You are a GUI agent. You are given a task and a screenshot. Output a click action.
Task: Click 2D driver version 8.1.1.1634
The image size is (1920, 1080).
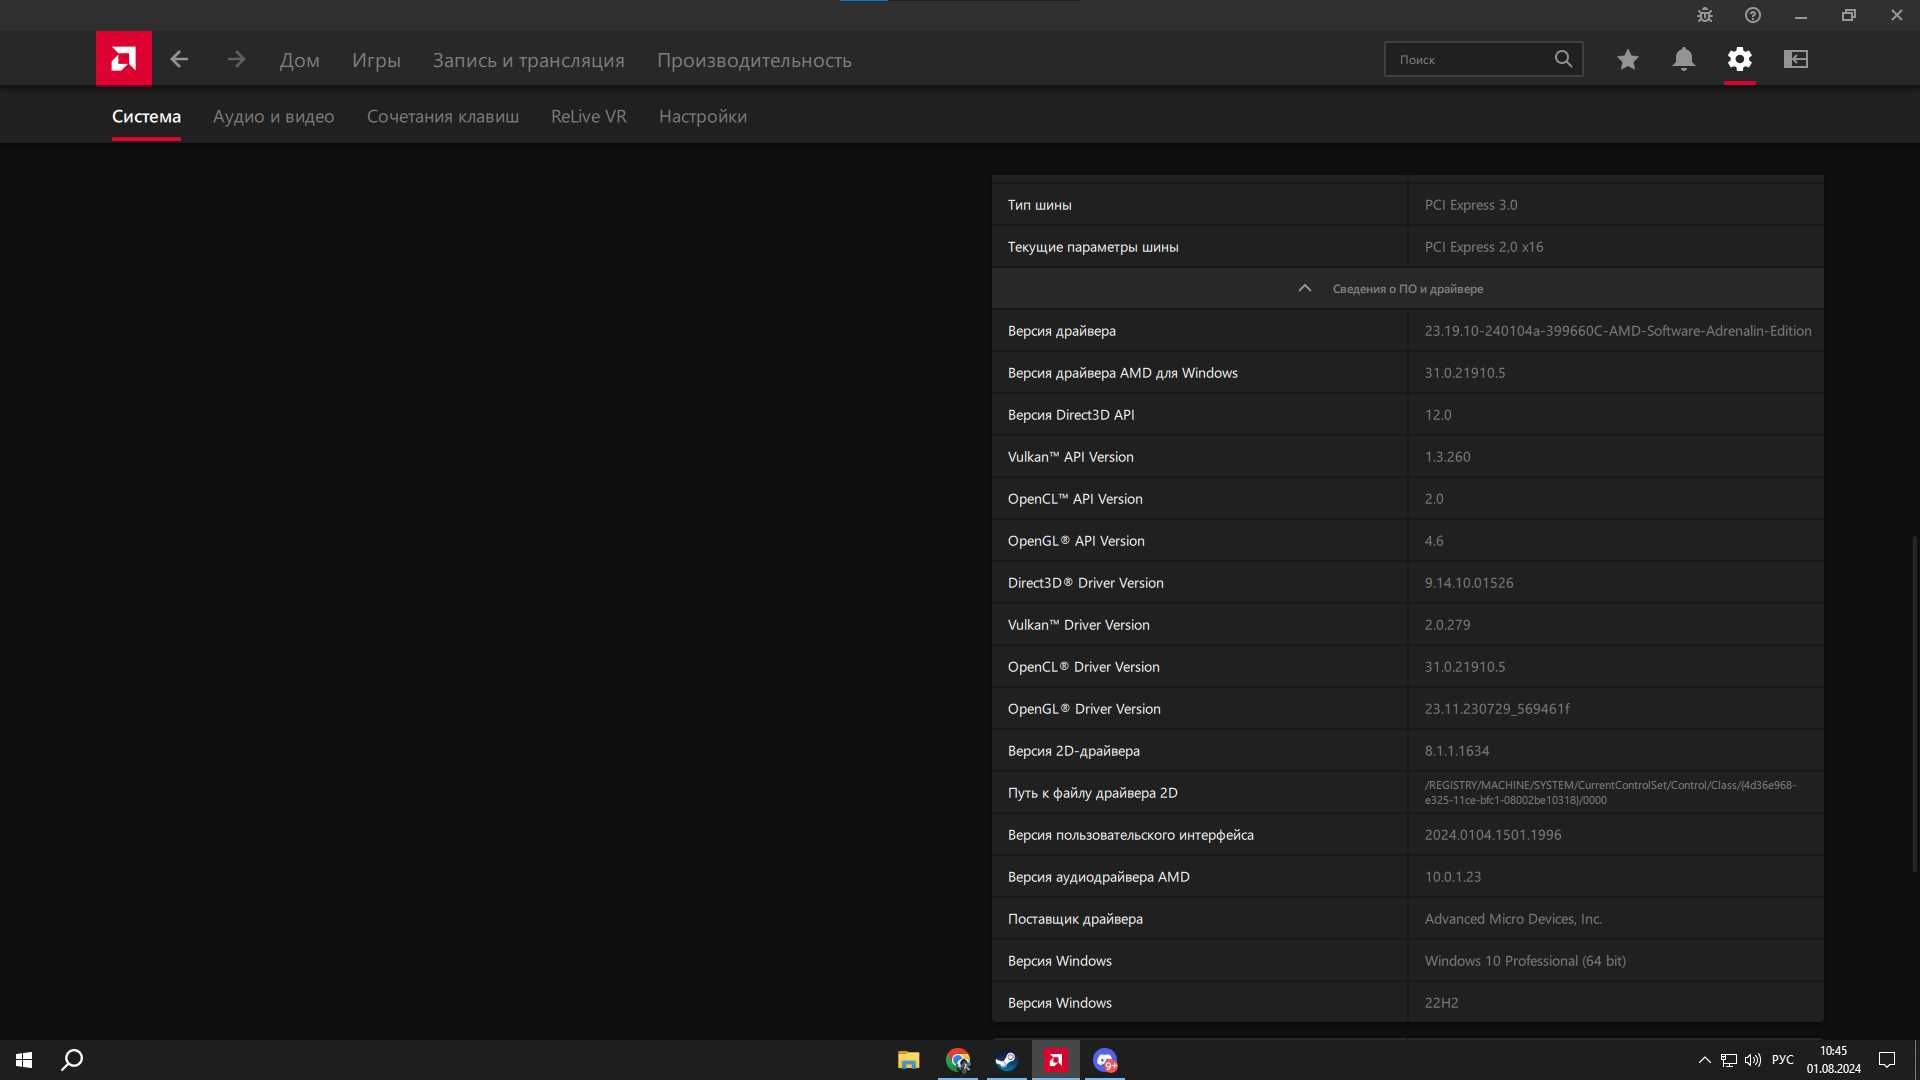point(1457,751)
